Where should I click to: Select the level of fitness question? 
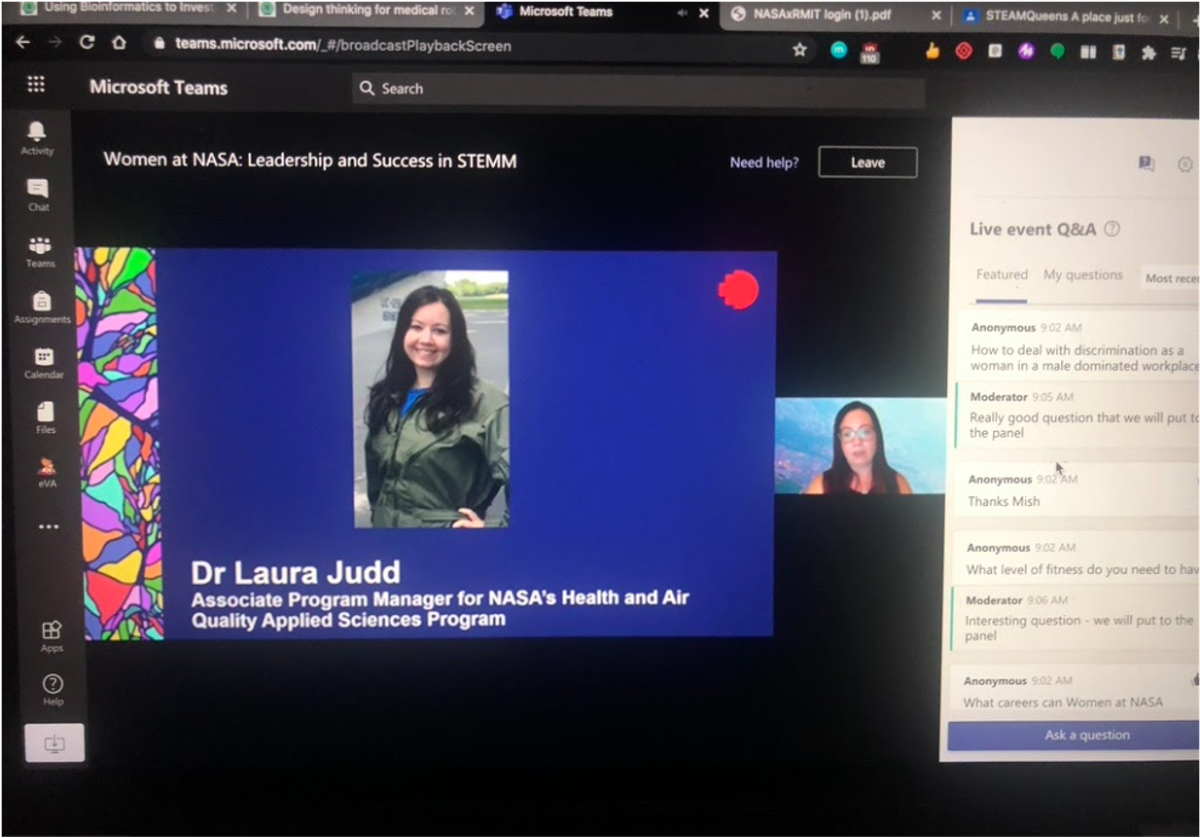point(1076,558)
